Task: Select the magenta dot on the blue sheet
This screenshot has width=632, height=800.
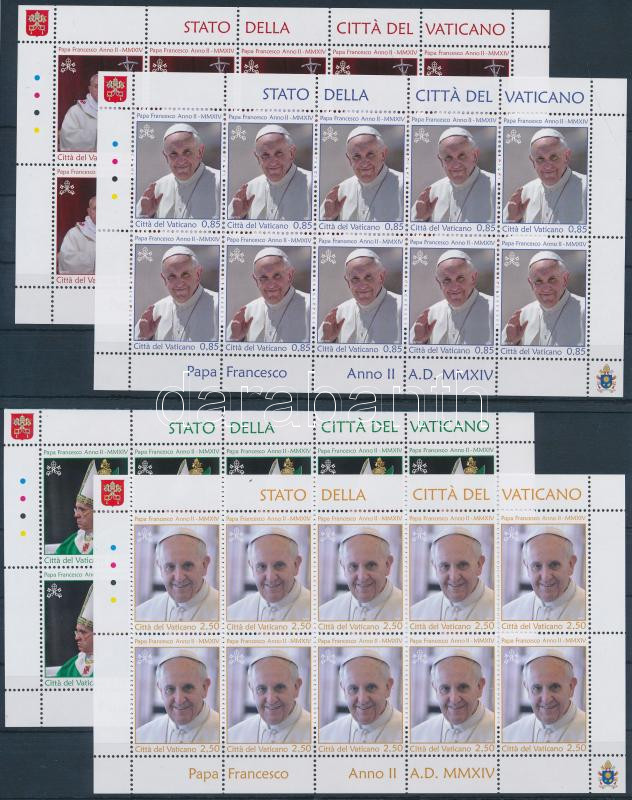Action: [115, 162]
